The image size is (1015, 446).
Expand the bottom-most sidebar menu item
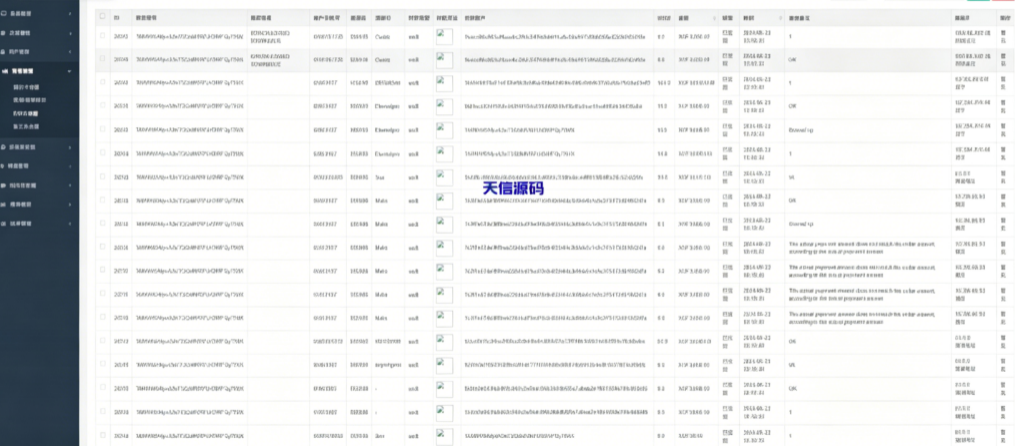pyautogui.click(x=39, y=223)
